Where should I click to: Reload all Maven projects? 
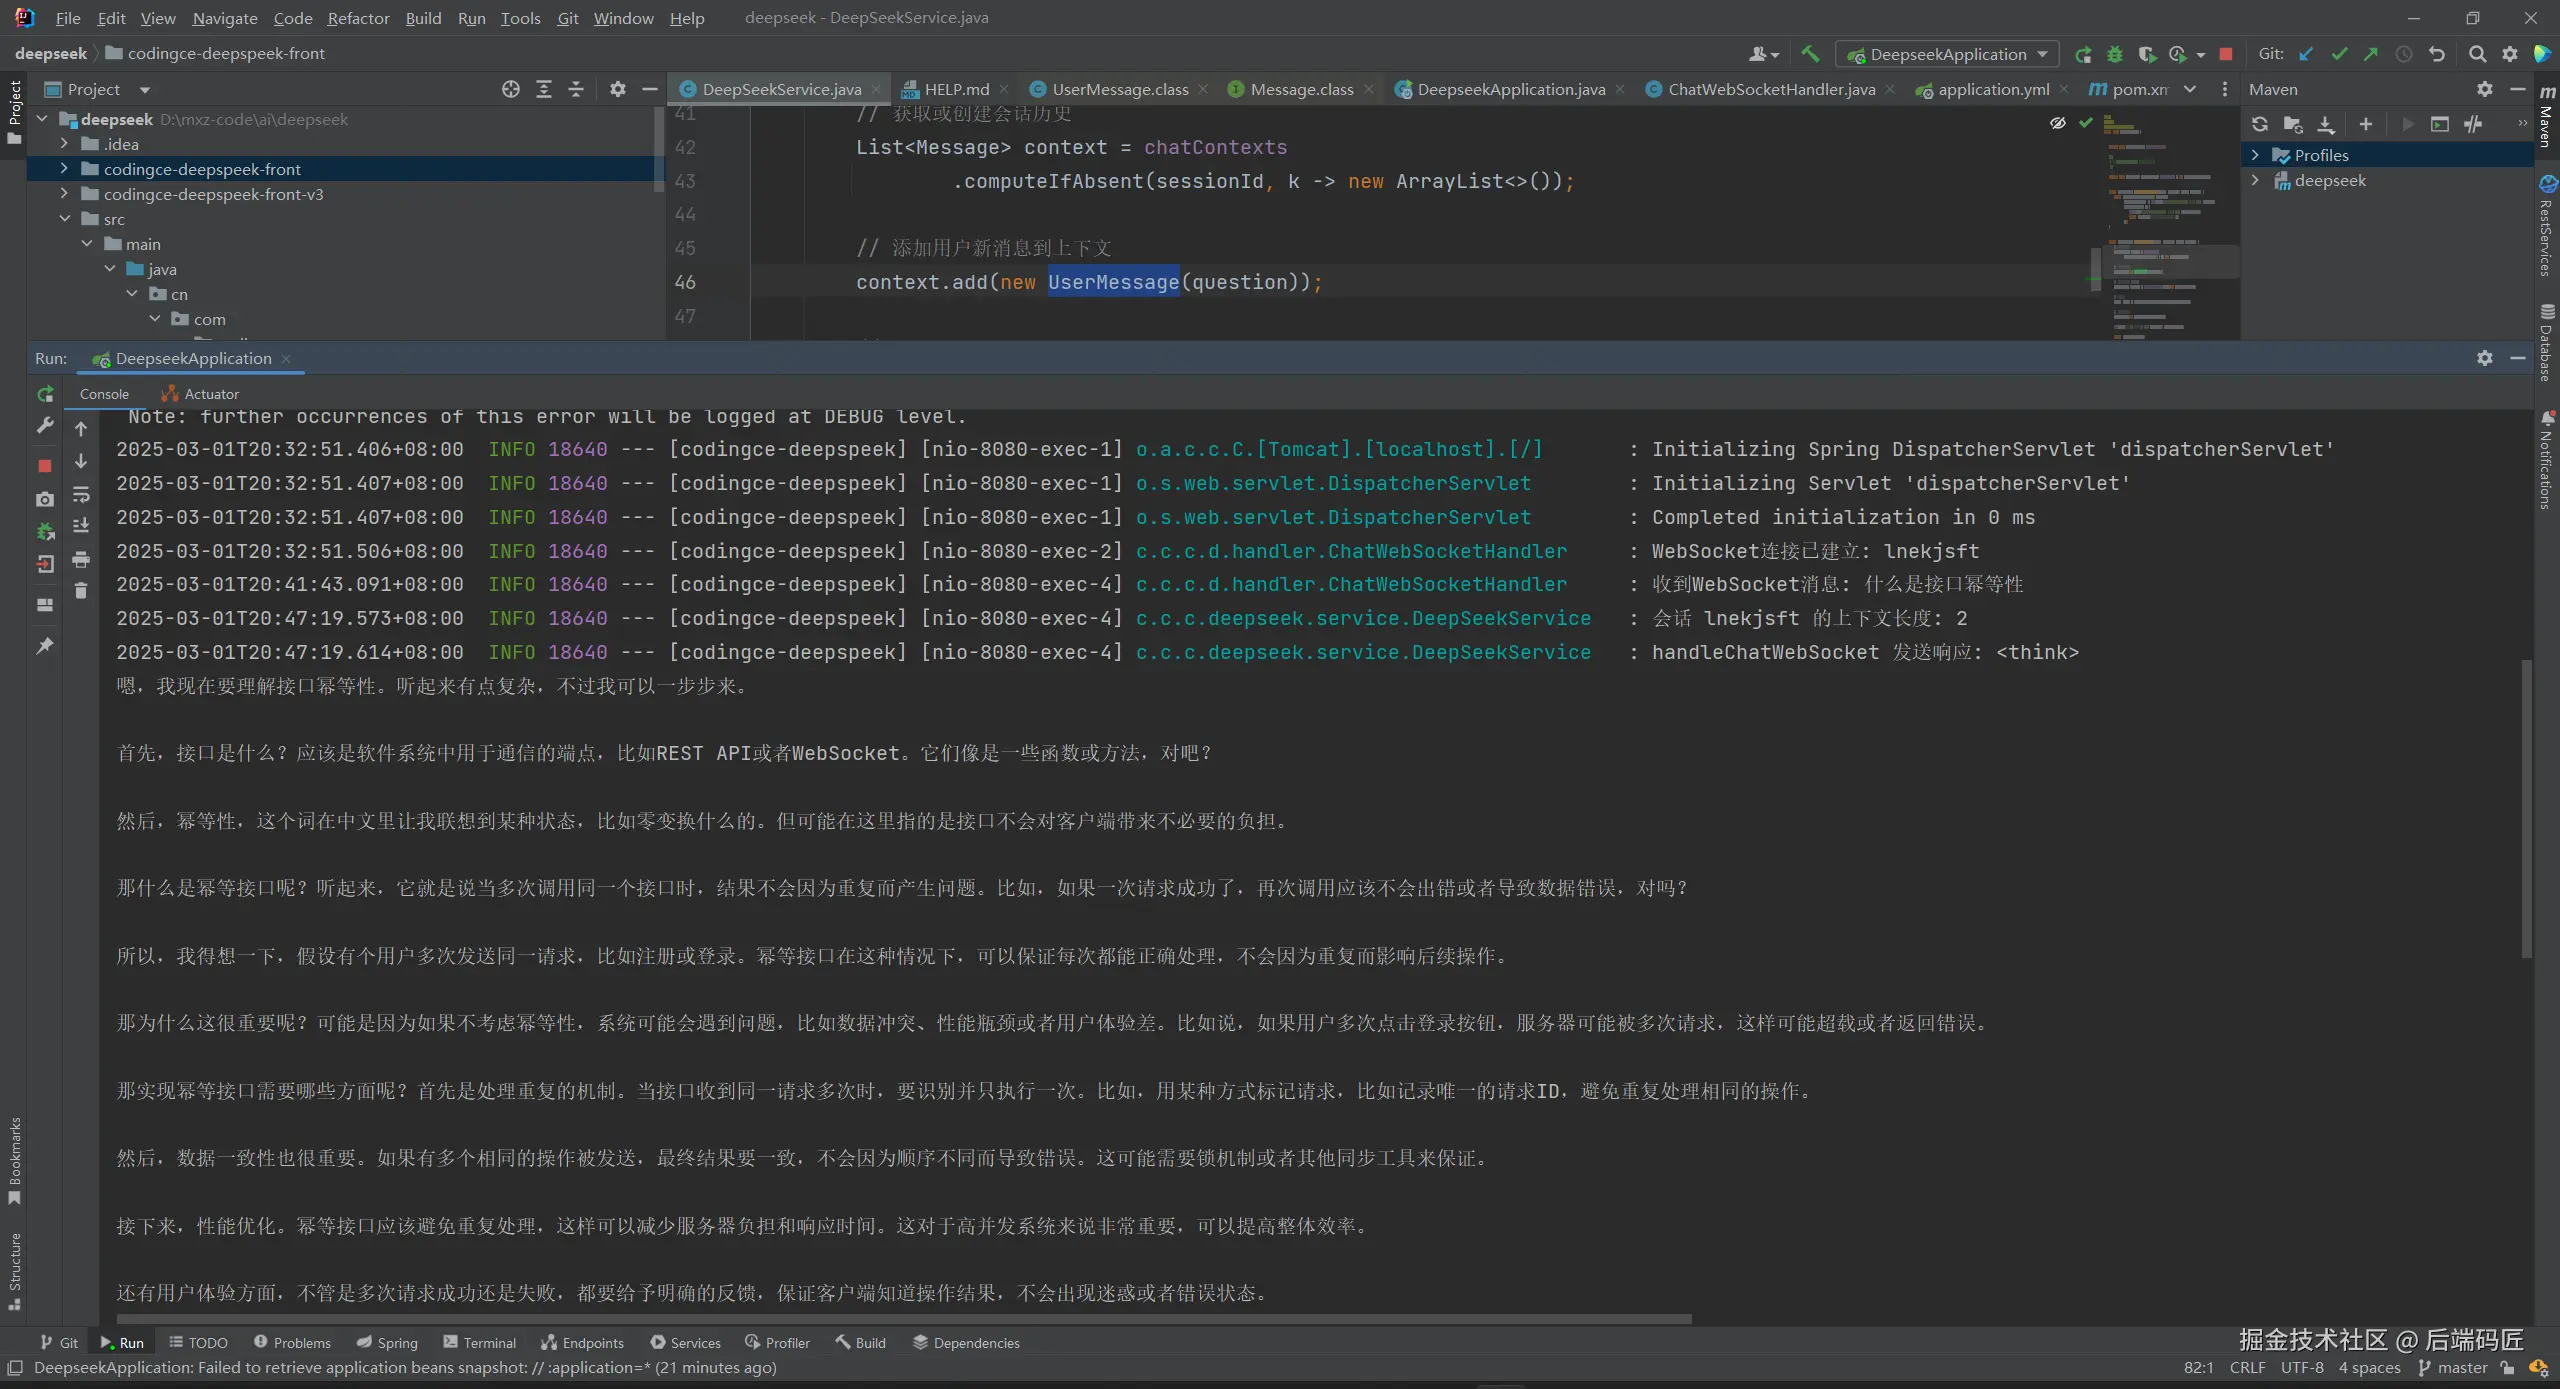click(2260, 124)
